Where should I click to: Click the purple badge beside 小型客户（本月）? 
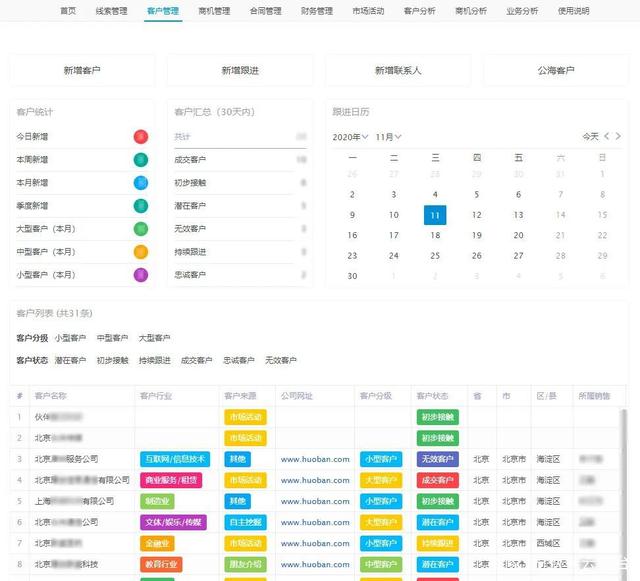141,275
